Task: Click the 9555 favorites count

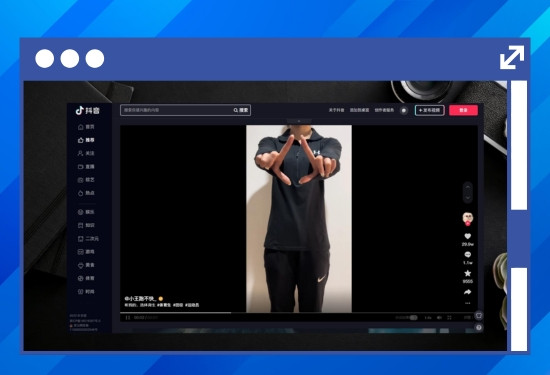Action: click(468, 281)
